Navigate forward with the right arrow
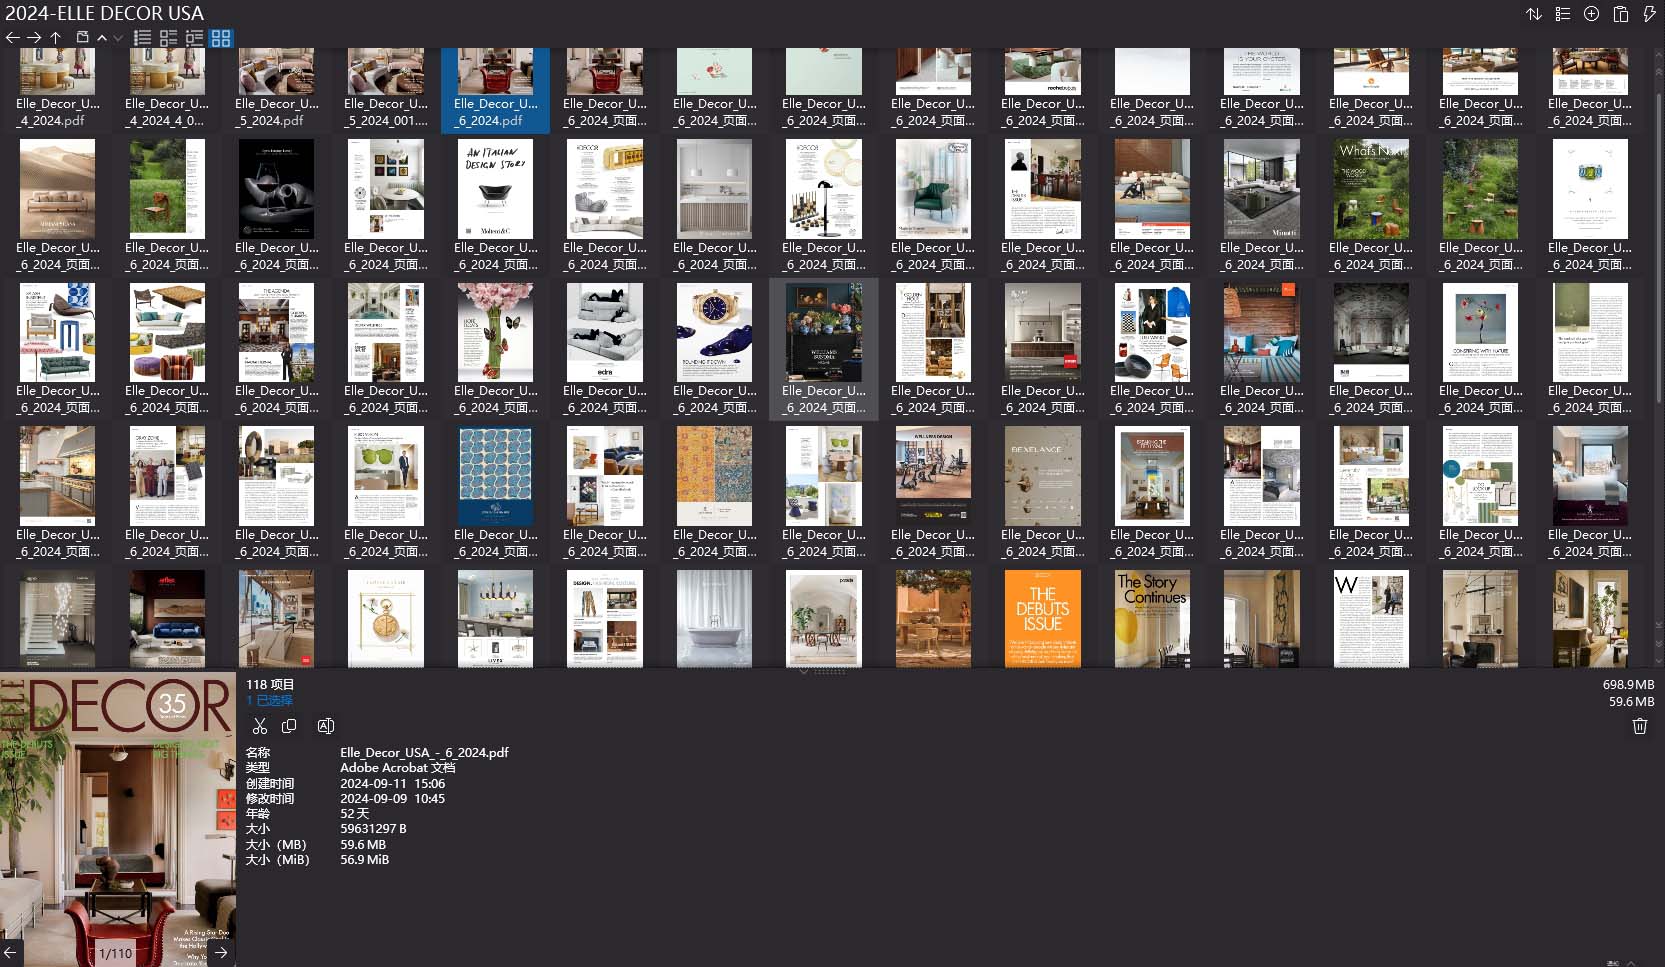The height and width of the screenshot is (967, 1665). 34,38
